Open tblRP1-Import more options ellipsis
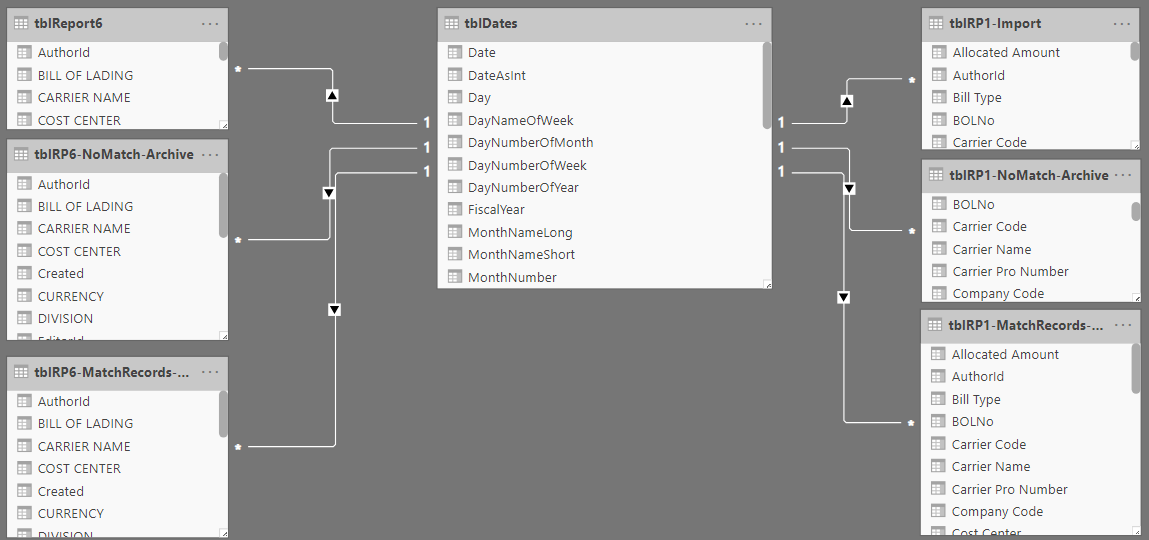The width and height of the screenshot is (1149, 540). coord(1122,23)
